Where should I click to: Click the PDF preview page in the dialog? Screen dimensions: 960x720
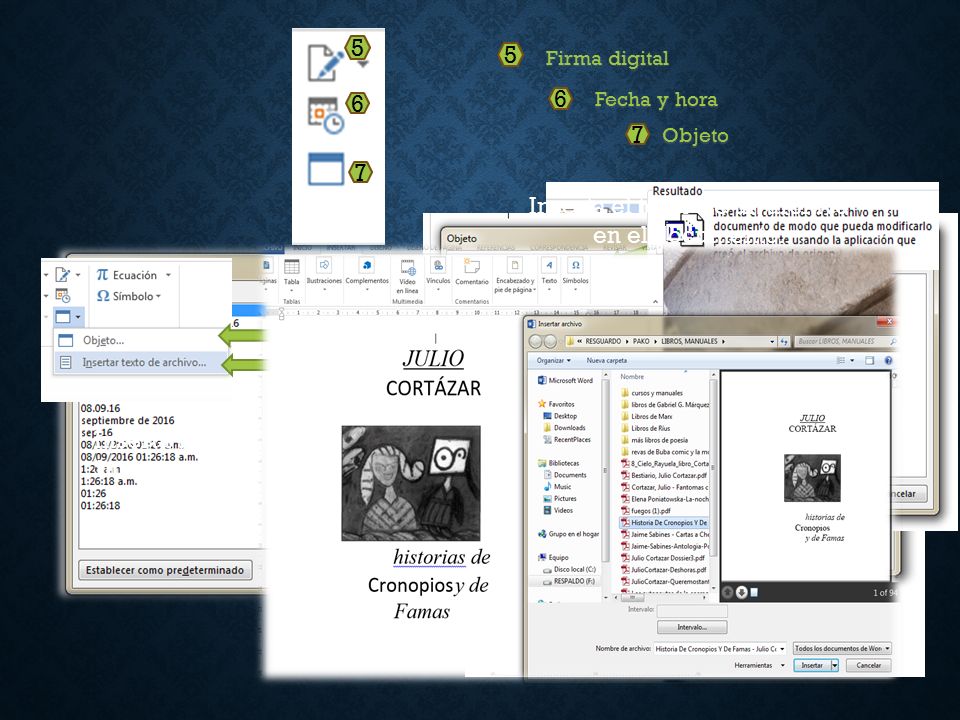[806, 476]
